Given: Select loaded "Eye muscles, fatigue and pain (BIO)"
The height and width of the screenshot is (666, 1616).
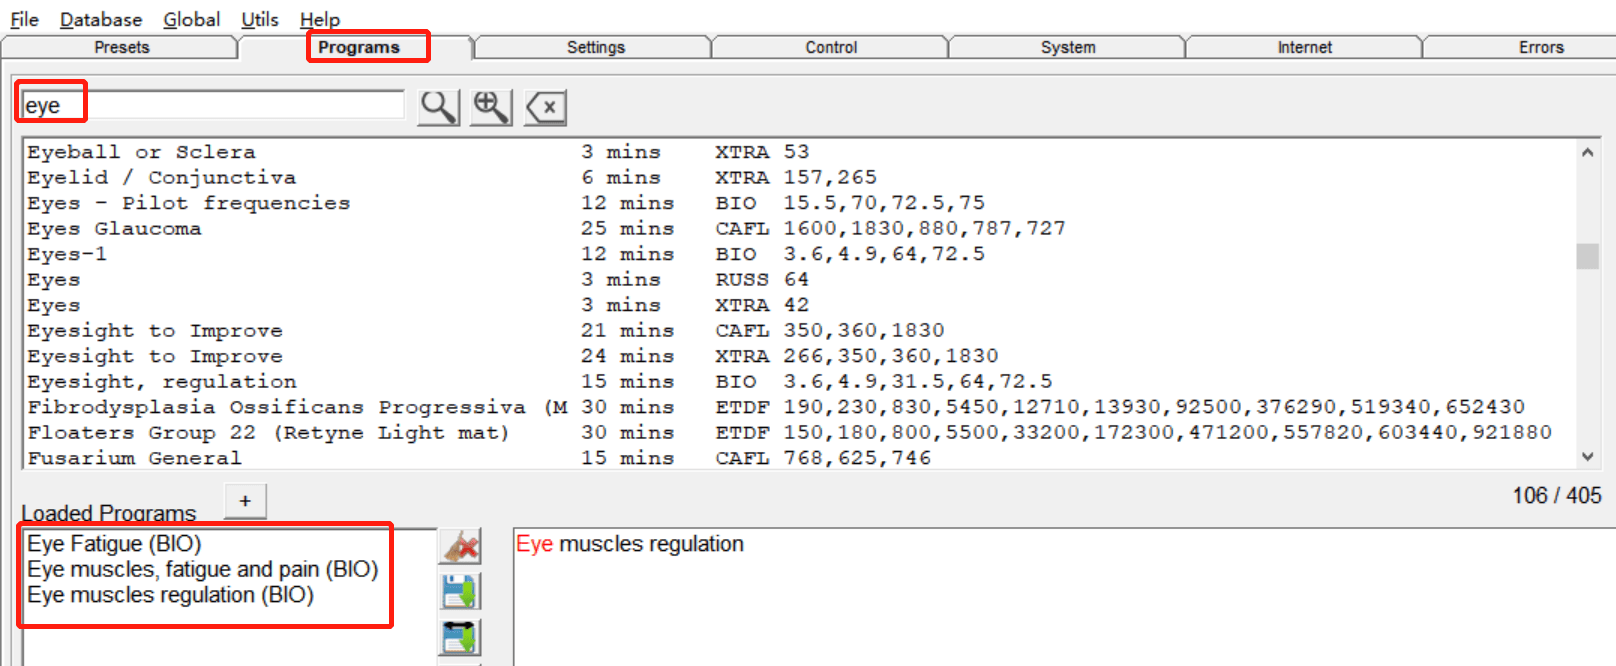Looking at the screenshot, I should click(202, 569).
